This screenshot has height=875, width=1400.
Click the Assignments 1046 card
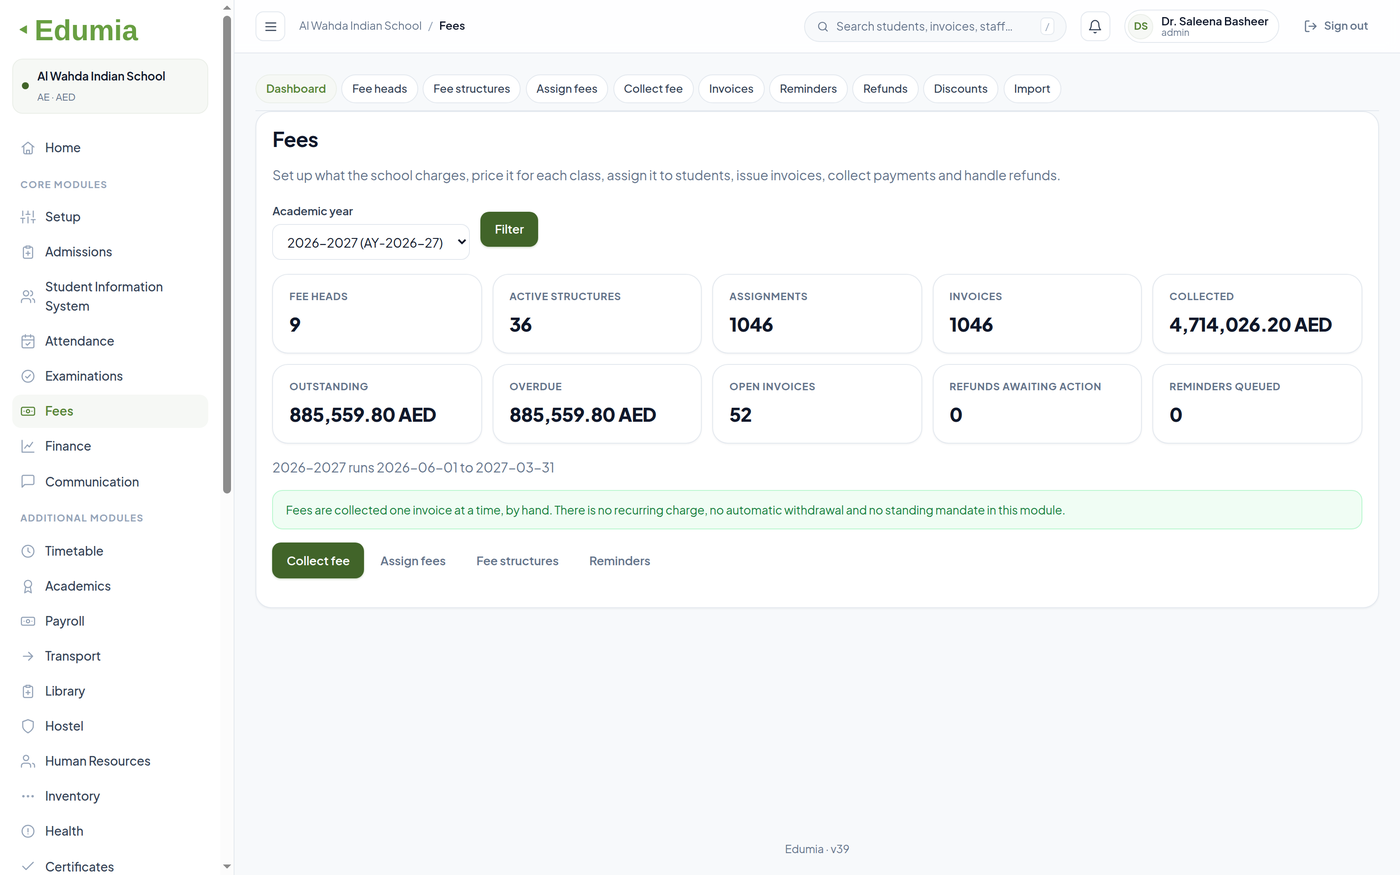pos(817,314)
